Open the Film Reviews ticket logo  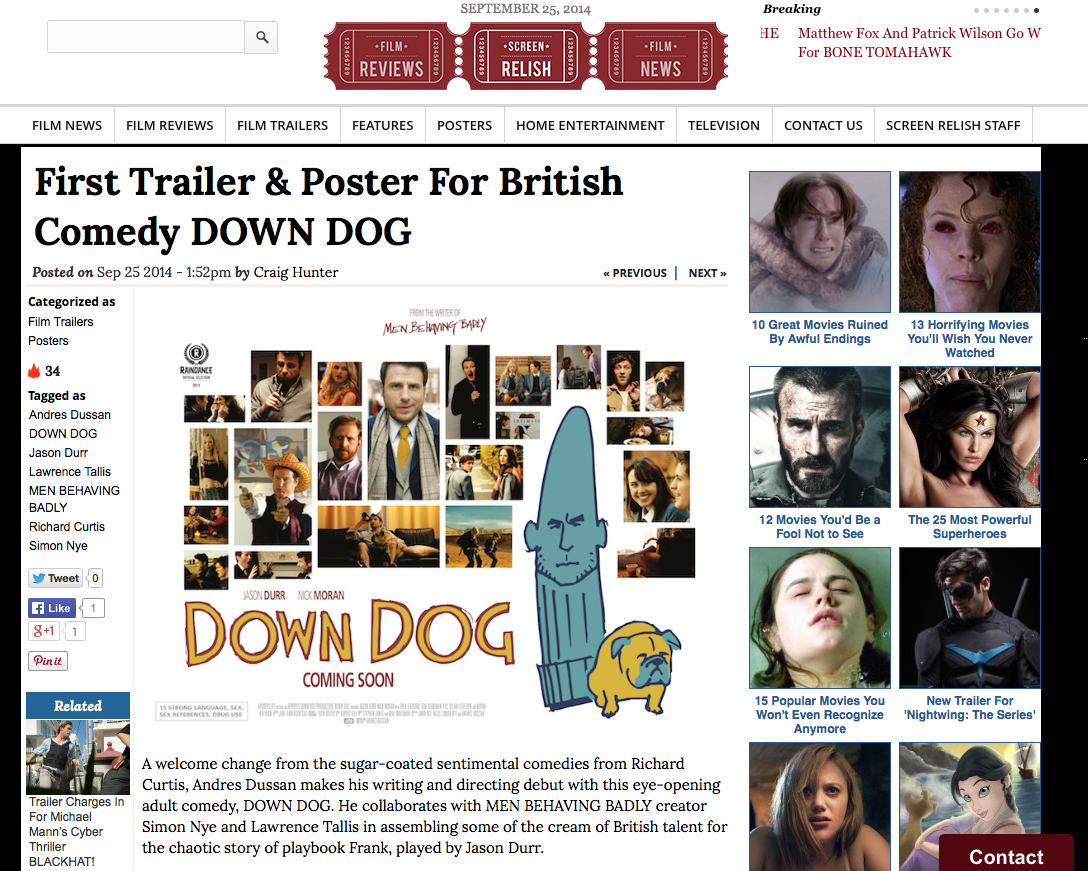coord(391,56)
